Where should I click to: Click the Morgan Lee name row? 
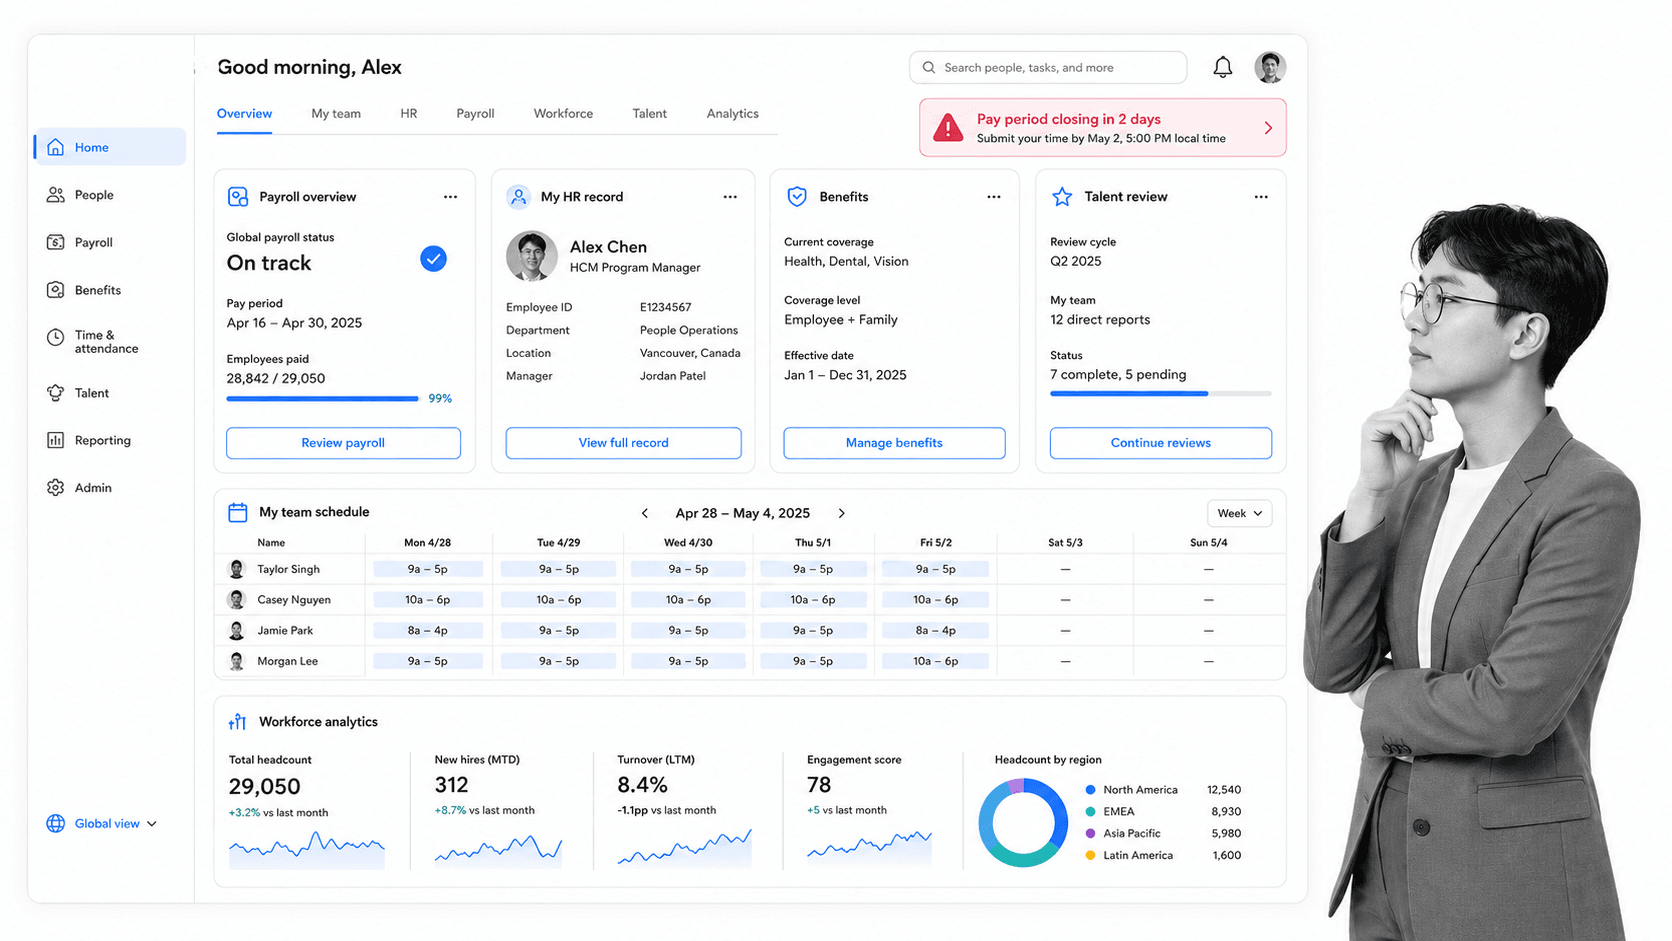288,662
